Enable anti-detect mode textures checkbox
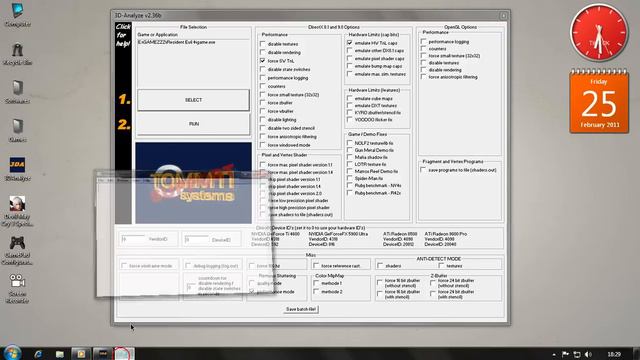Image resolution: width=640 pixels, height=360 pixels. coord(441,265)
